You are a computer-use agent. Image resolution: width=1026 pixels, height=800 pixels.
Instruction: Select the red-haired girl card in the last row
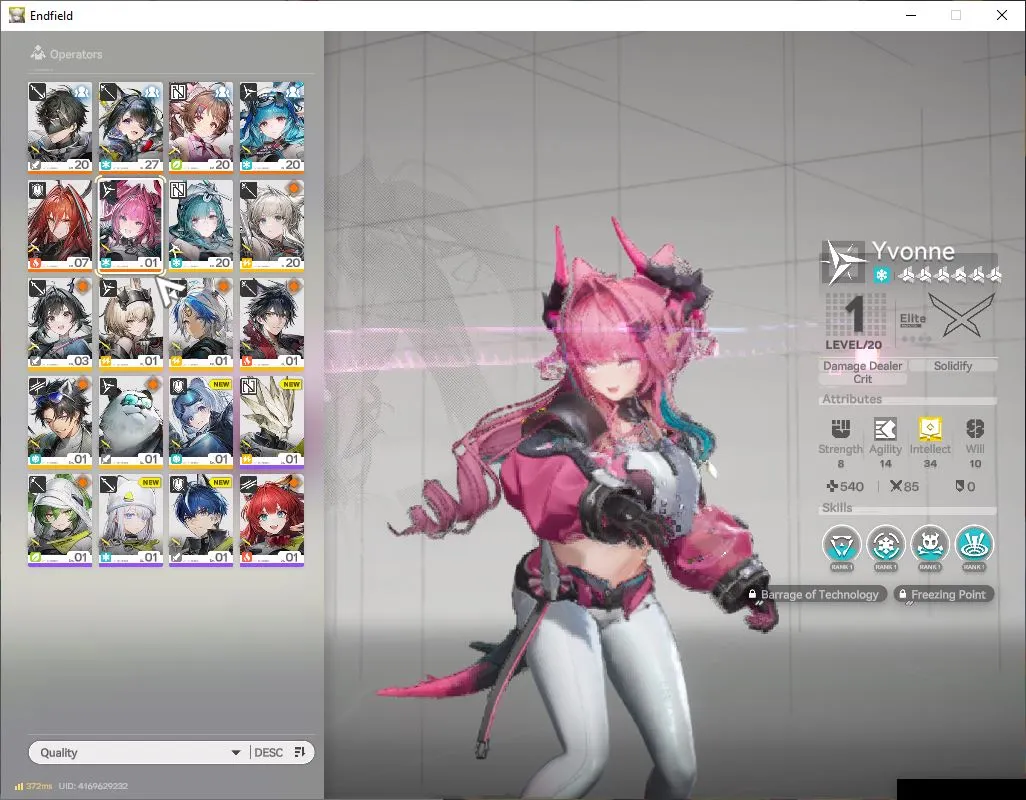[x=272, y=520]
